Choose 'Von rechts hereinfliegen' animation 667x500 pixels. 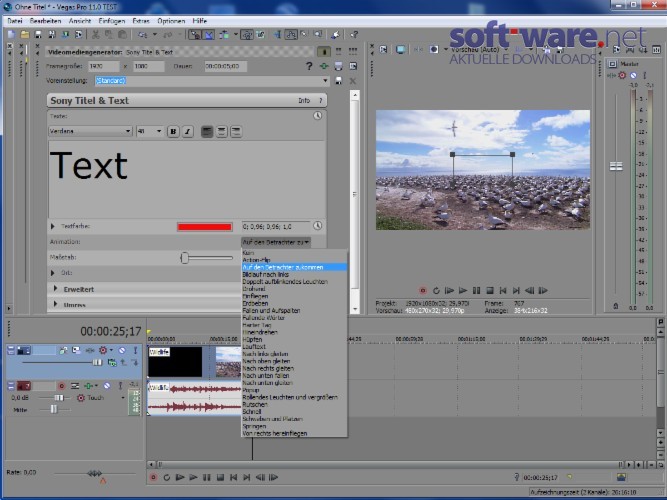pyautogui.click(x=275, y=433)
